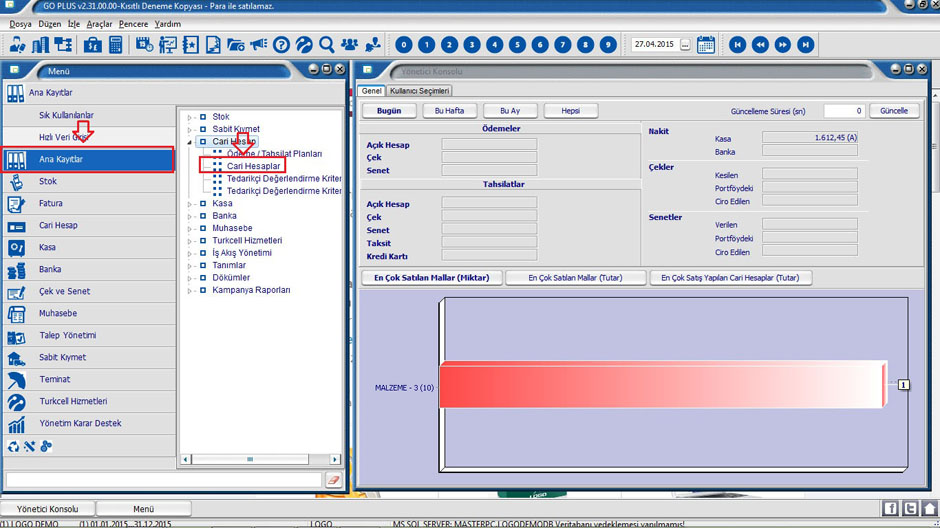Open Çek ve Senet in the sidebar
940x528 pixels.
(89, 291)
